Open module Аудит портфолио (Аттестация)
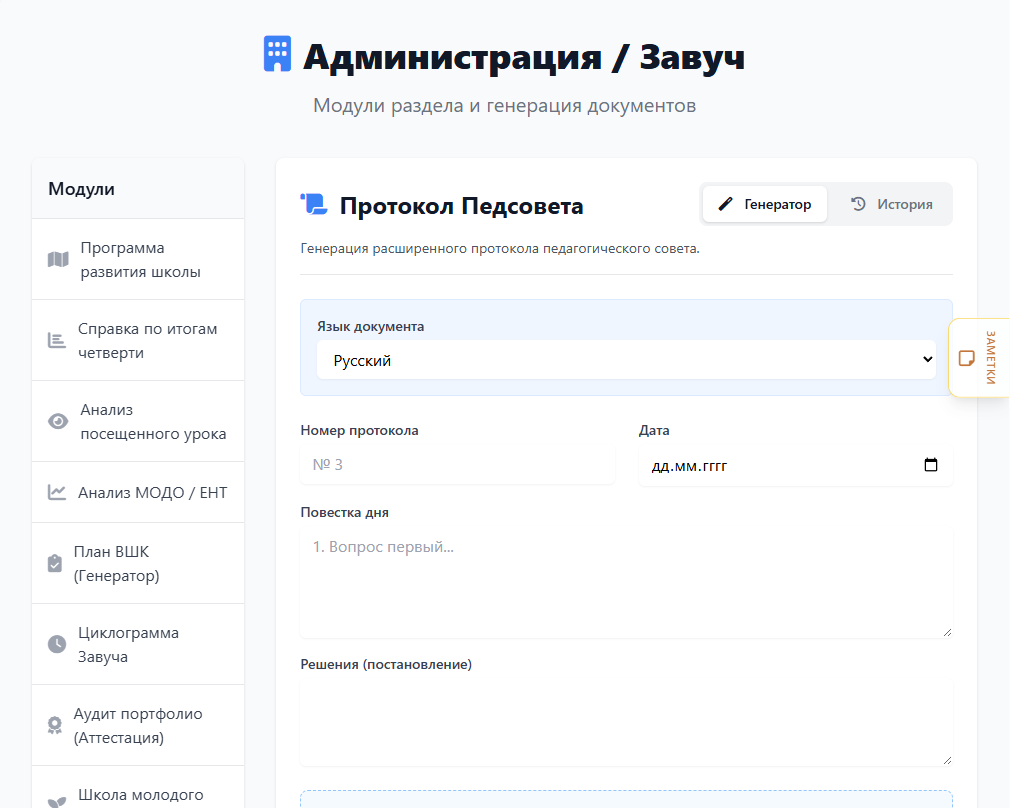1010x808 pixels. click(x=138, y=726)
